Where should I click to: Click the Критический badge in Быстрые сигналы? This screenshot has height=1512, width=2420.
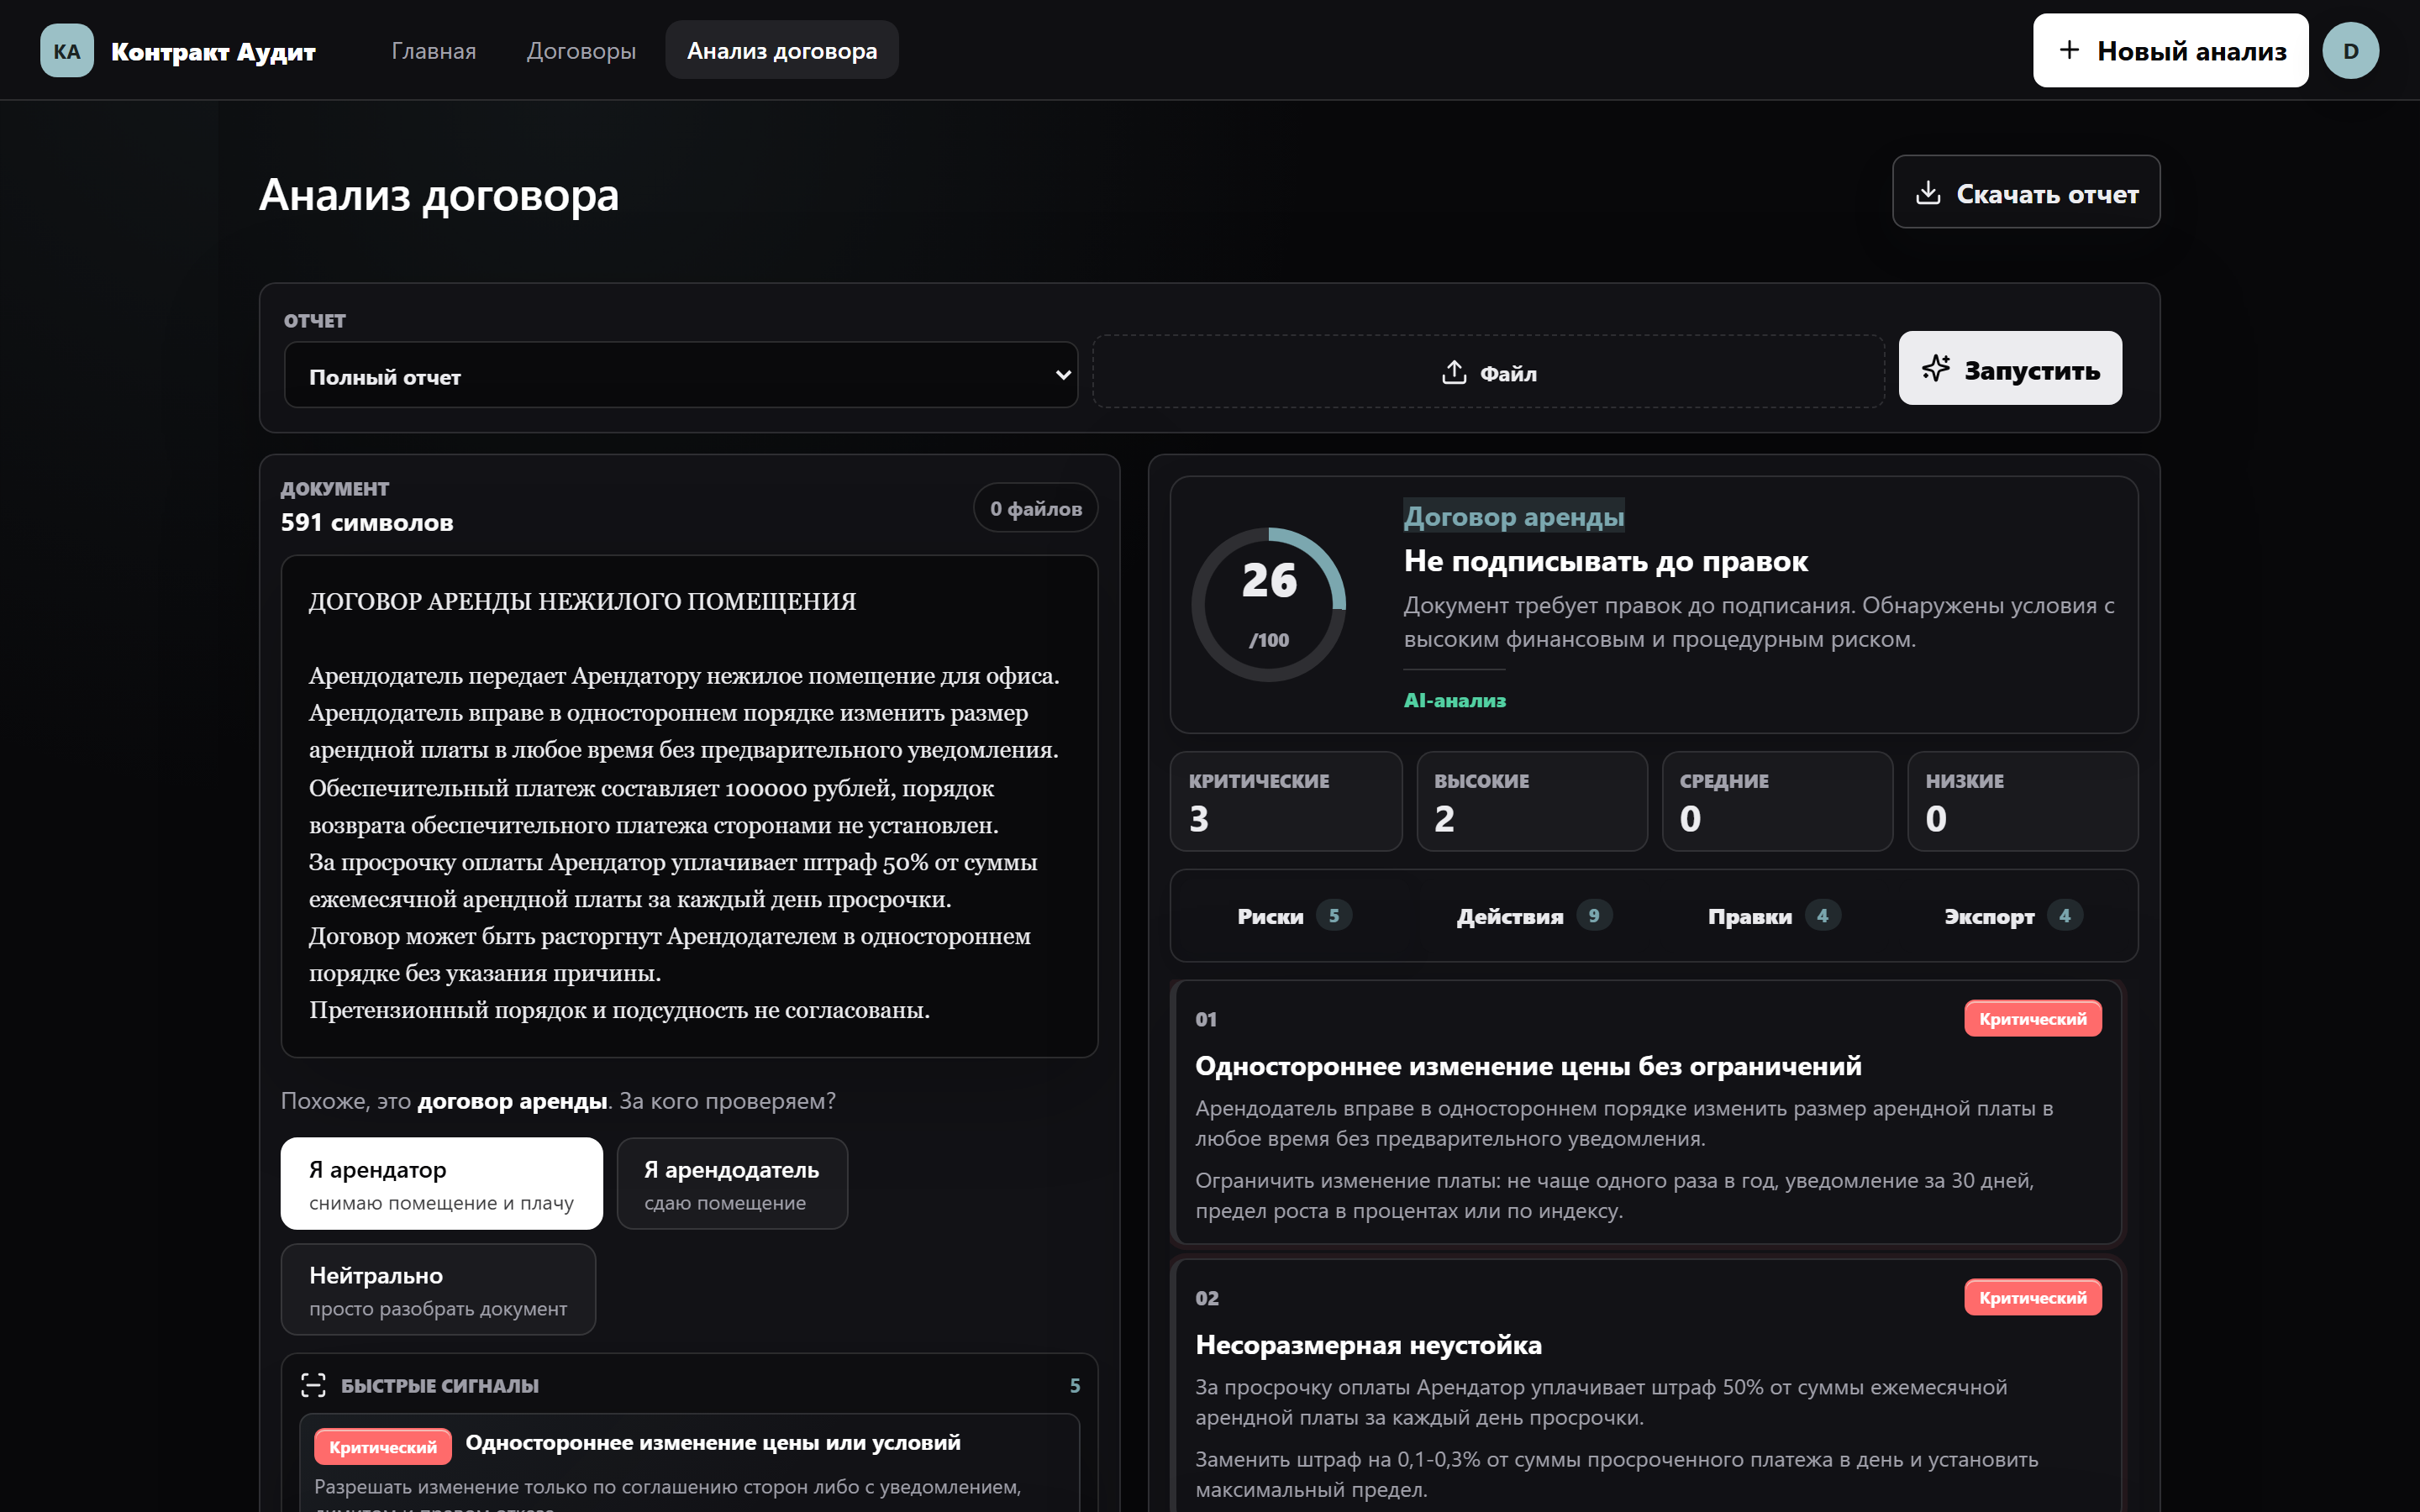click(x=382, y=1446)
